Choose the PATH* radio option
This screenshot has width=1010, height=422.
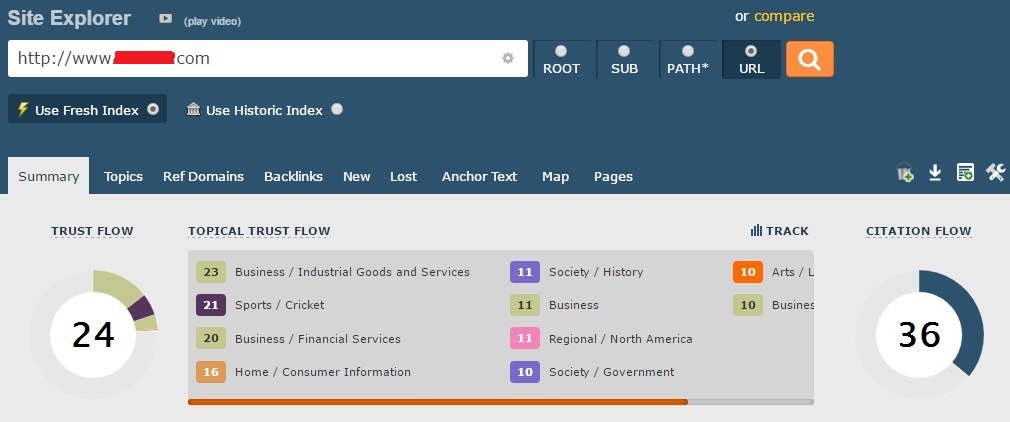click(x=687, y=51)
